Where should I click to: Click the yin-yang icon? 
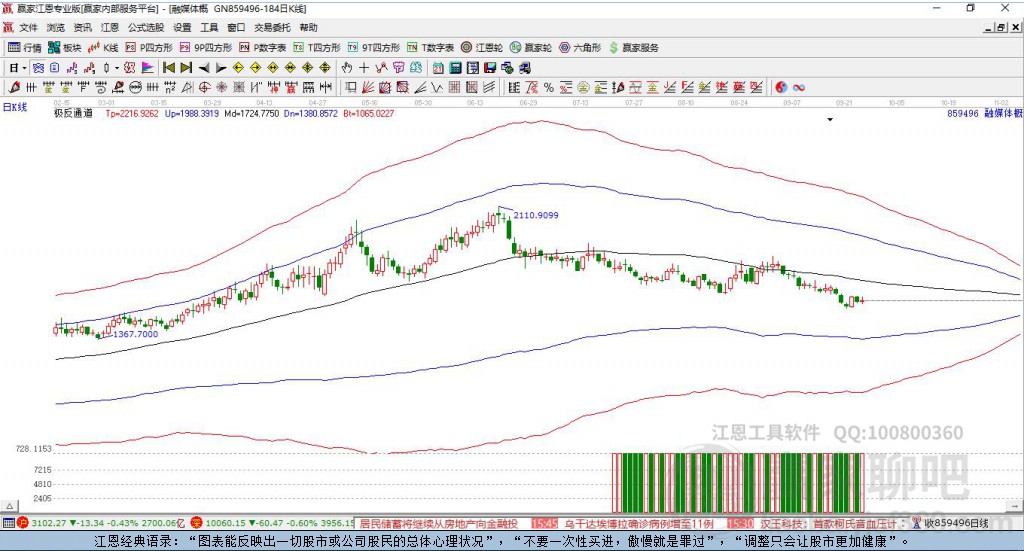point(781,87)
